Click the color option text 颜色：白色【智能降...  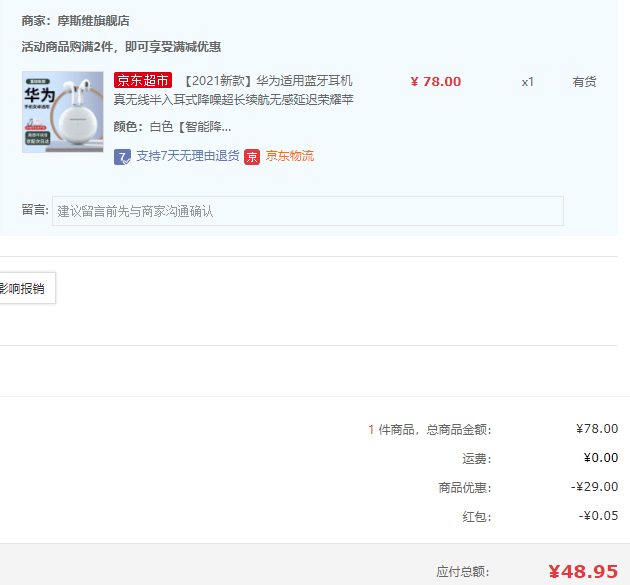point(172,127)
